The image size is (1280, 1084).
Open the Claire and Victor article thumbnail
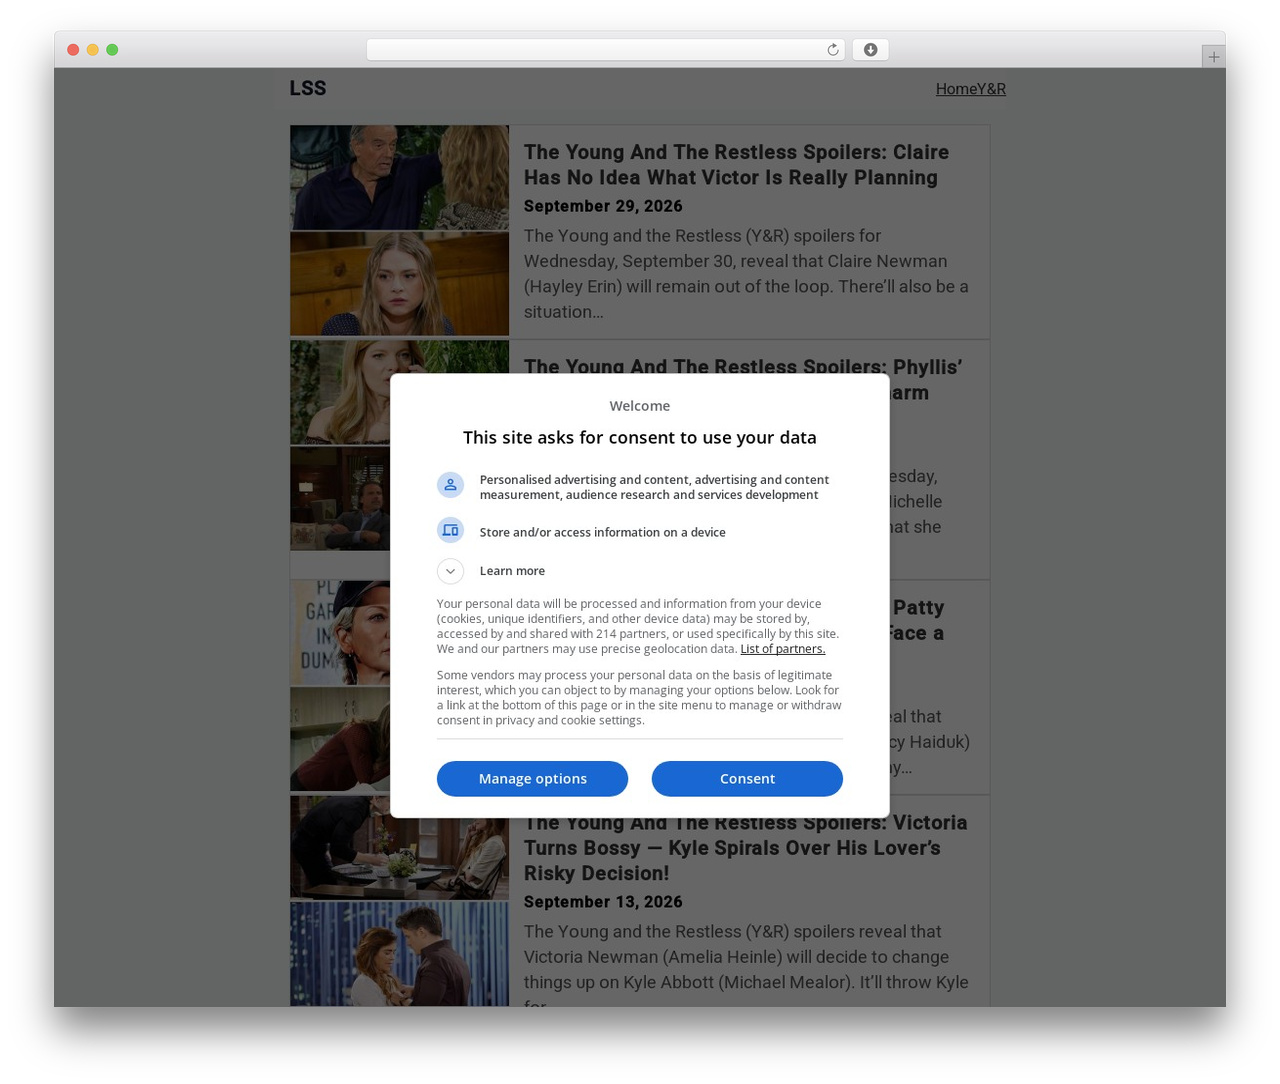[x=399, y=230]
